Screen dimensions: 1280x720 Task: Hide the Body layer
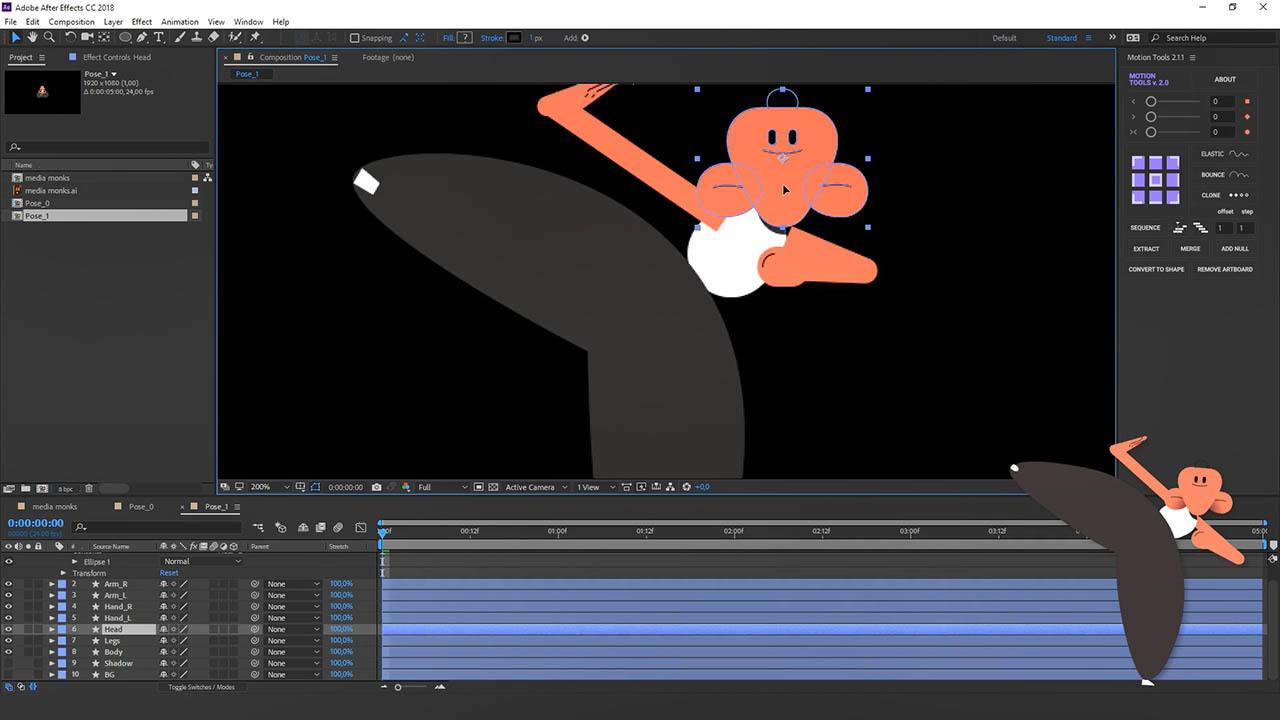coord(8,652)
